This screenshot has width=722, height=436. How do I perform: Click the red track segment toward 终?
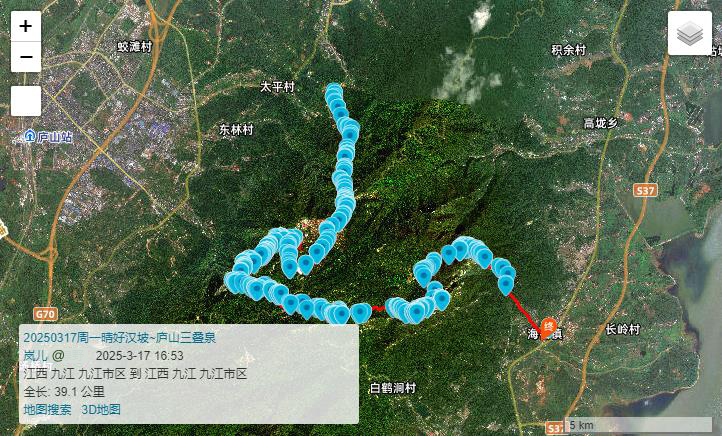pos(525,310)
